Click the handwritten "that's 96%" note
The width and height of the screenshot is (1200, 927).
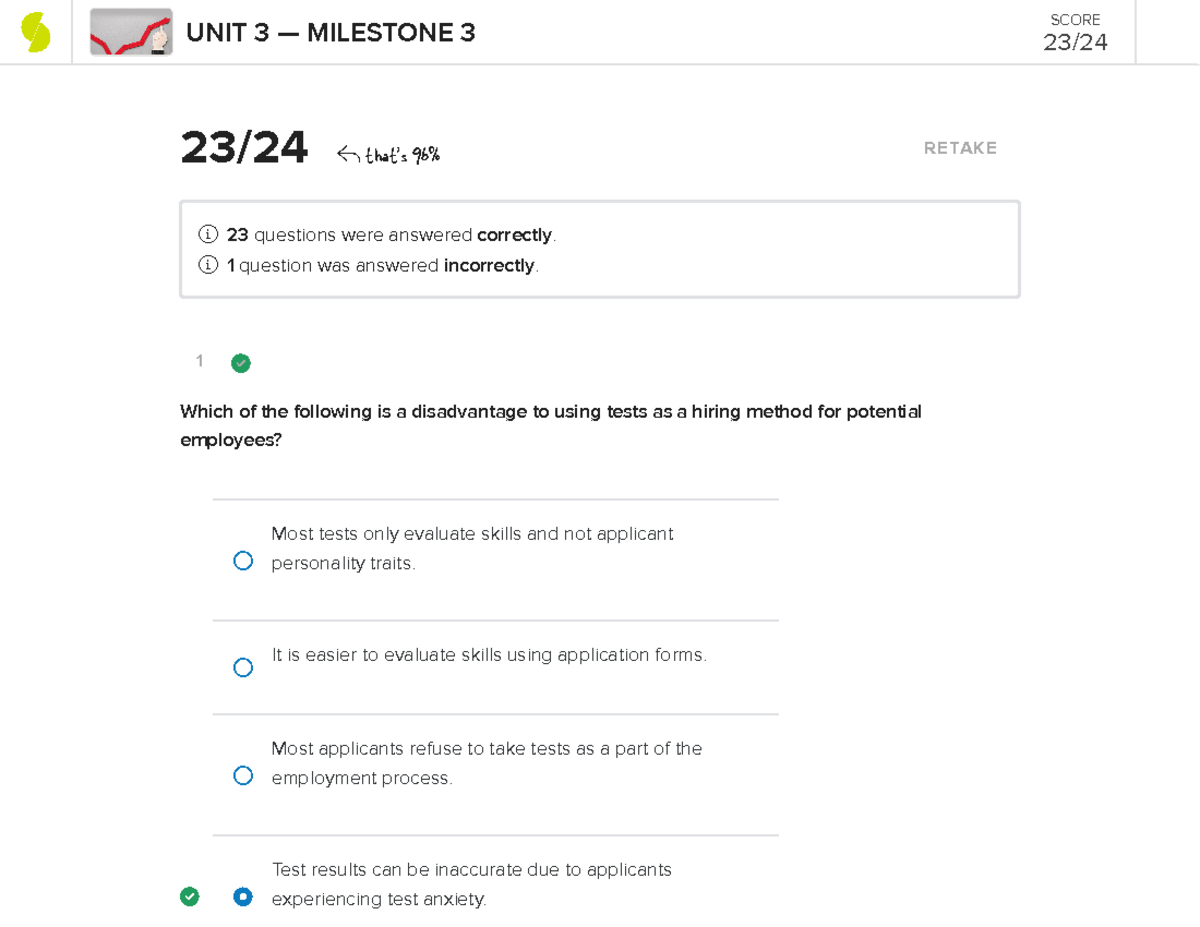401,155
